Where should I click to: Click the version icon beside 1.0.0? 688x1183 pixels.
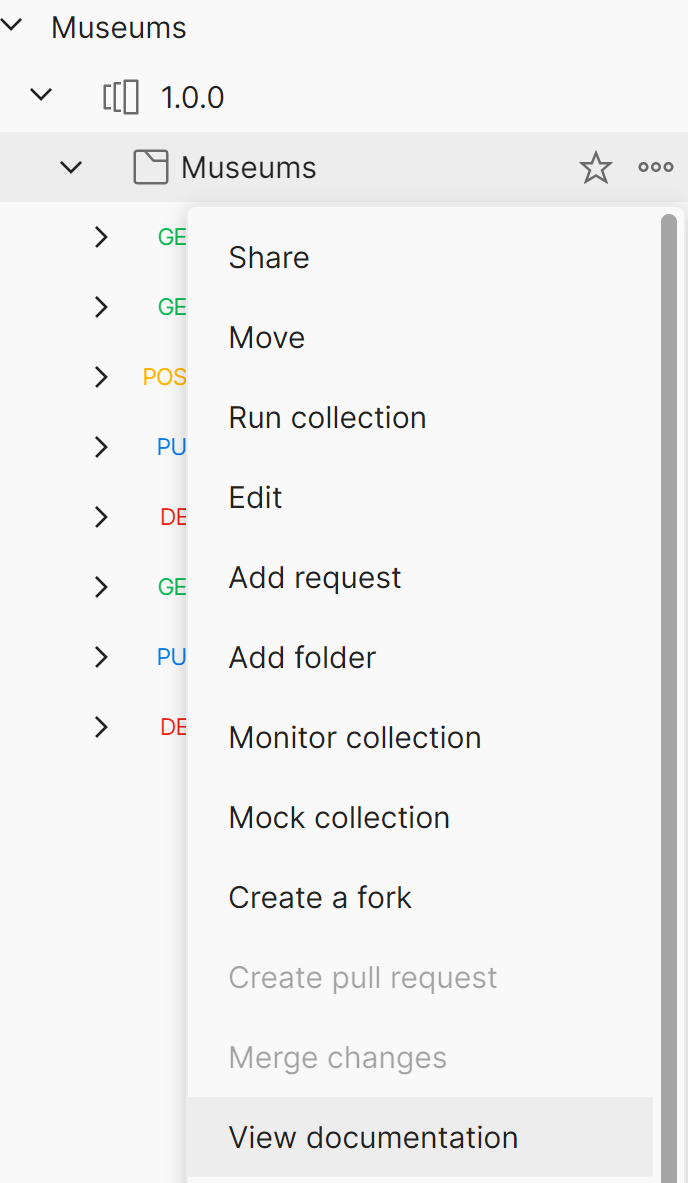pos(120,98)
